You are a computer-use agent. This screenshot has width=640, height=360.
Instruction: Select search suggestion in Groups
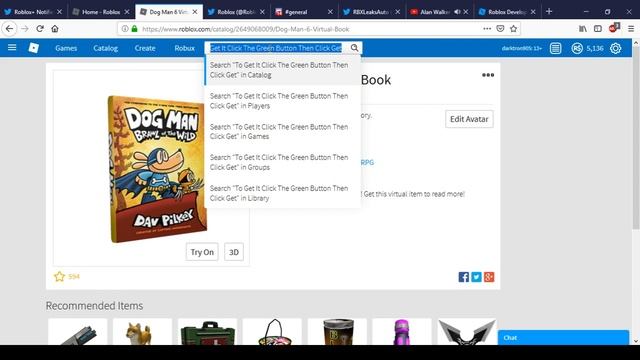tap(283, 162)
